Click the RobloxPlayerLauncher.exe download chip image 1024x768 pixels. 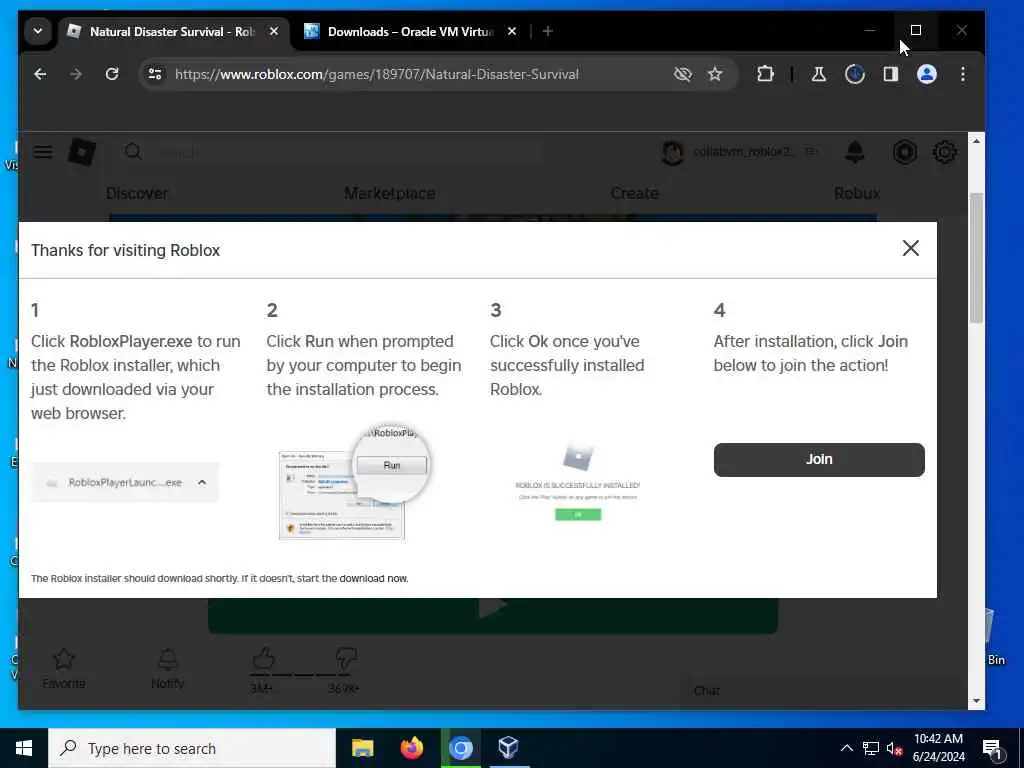pos(125,483)
